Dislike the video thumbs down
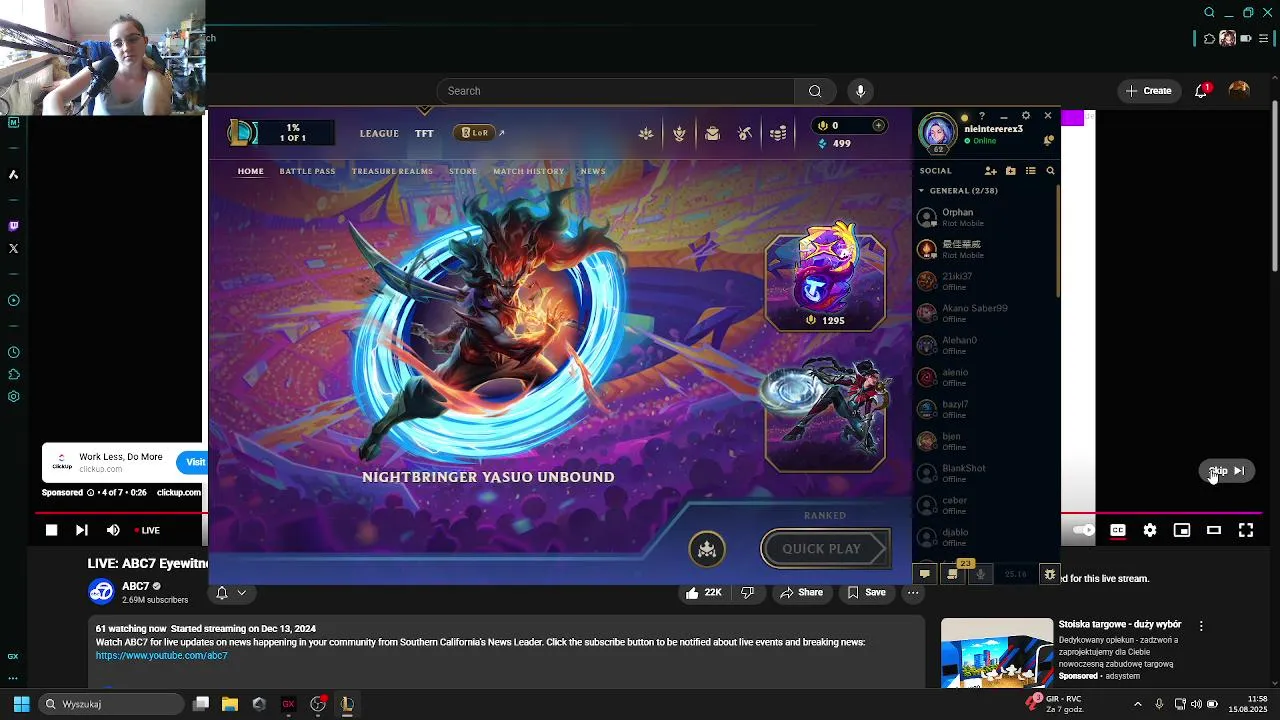The height and width of the screenshot is (720, 1280). point(747,593)
